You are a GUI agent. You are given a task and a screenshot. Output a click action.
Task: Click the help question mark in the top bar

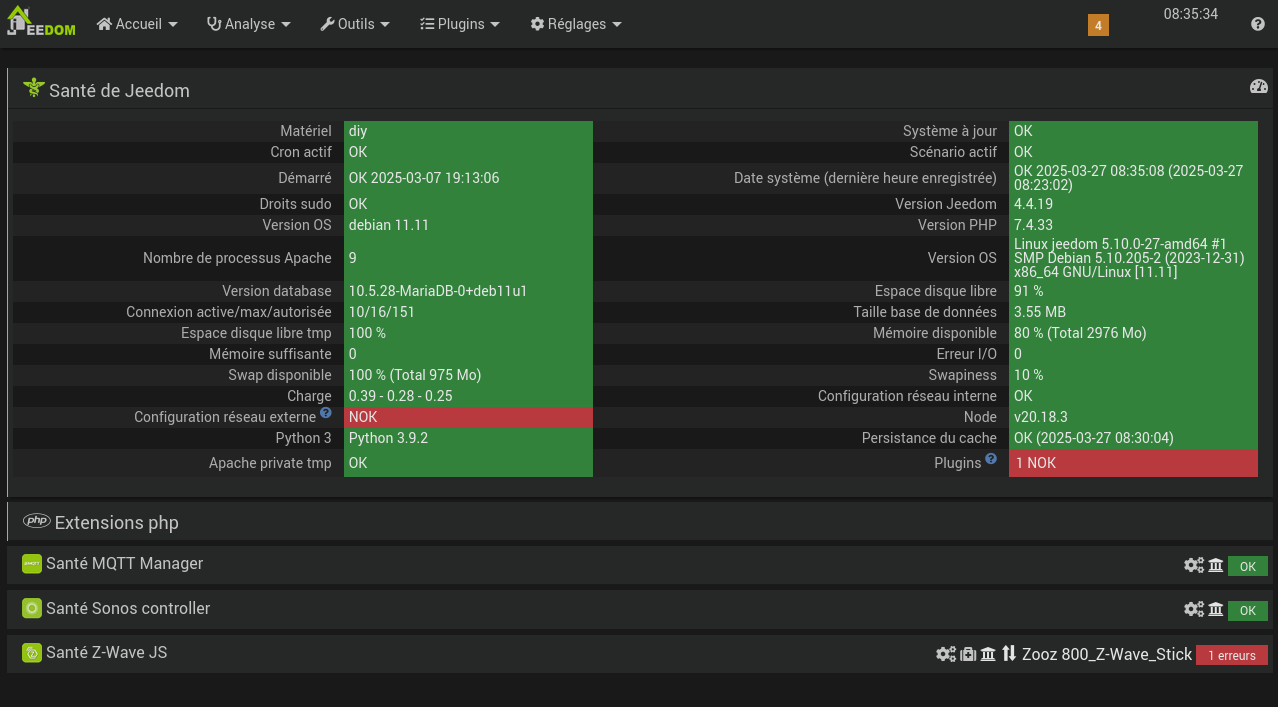[x=1257, y=24]
